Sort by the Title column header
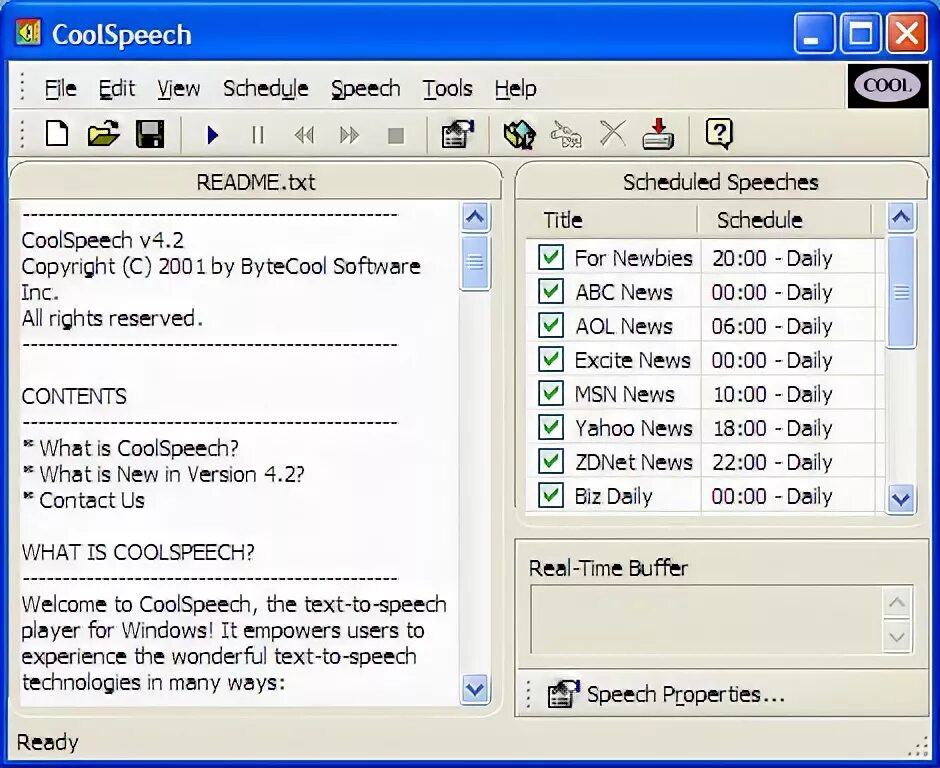 611,220
